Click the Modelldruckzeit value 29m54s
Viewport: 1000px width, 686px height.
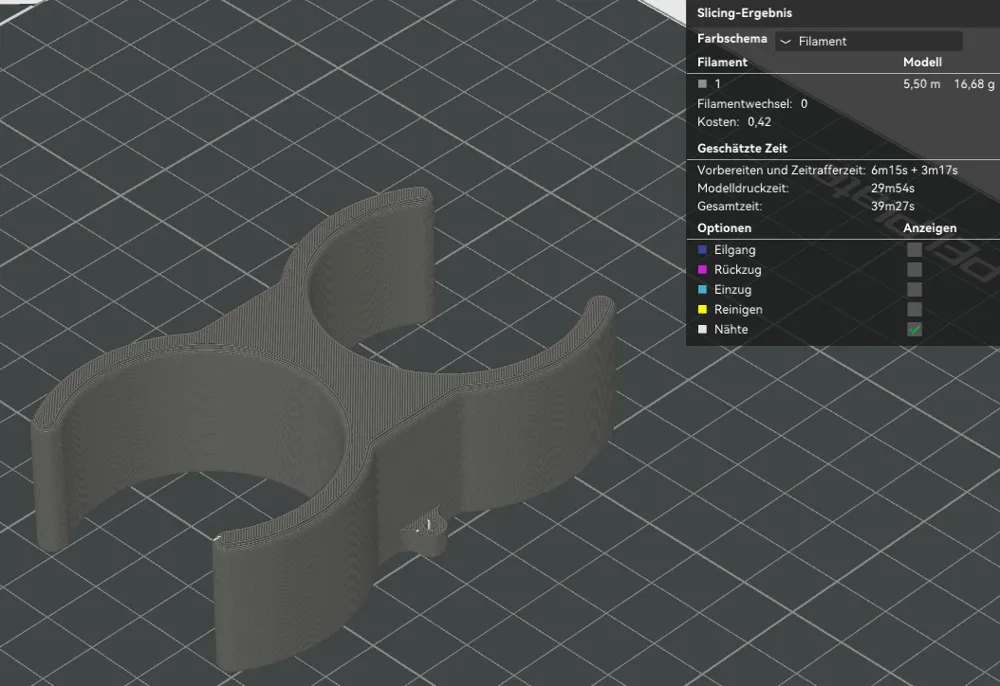click(x=893, y=188)
